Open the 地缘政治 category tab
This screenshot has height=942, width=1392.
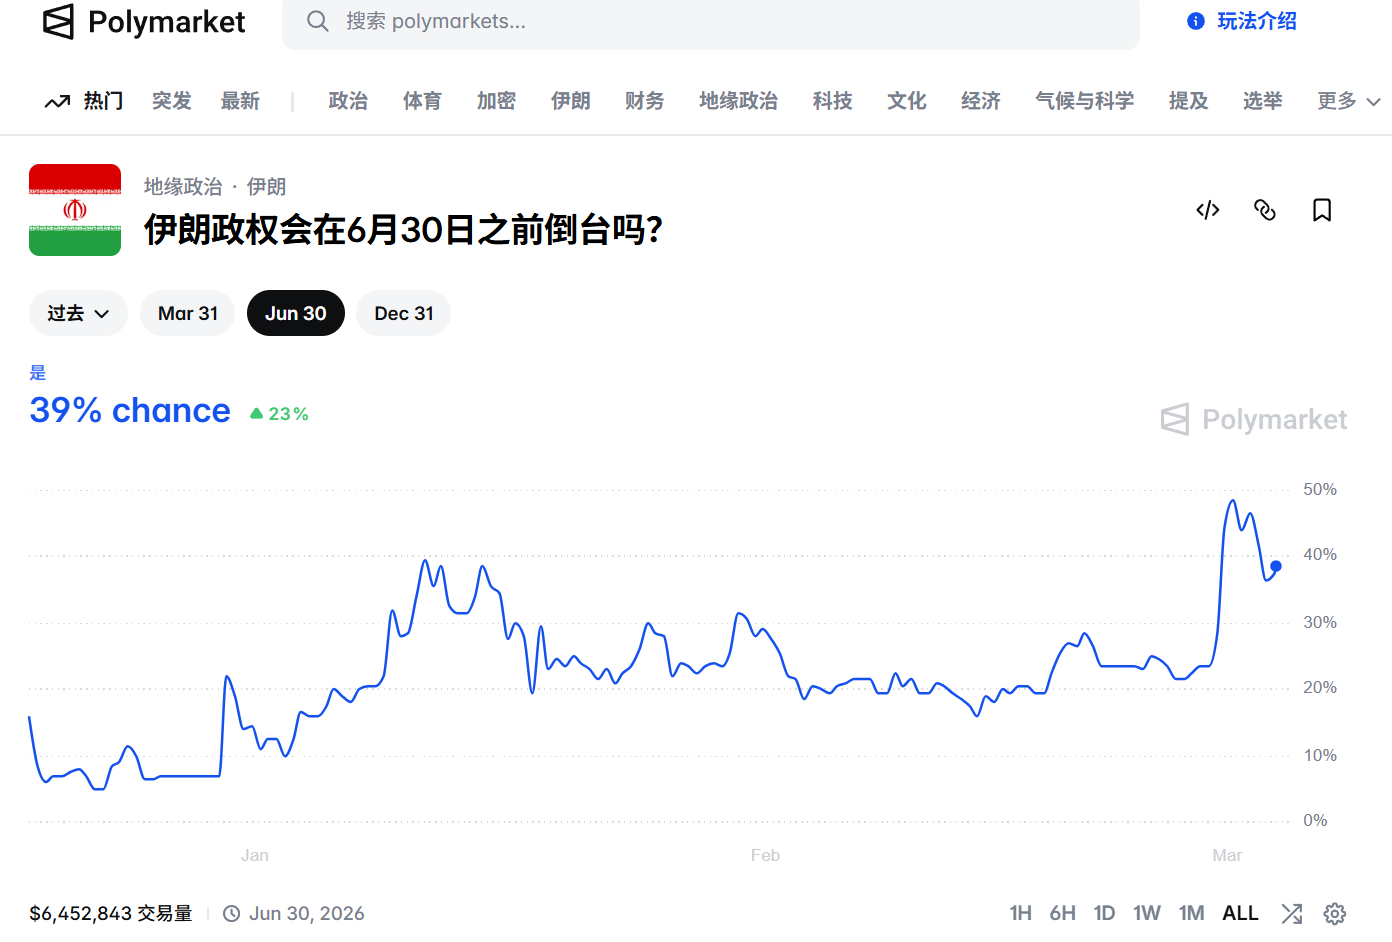(x=738, y=101)
